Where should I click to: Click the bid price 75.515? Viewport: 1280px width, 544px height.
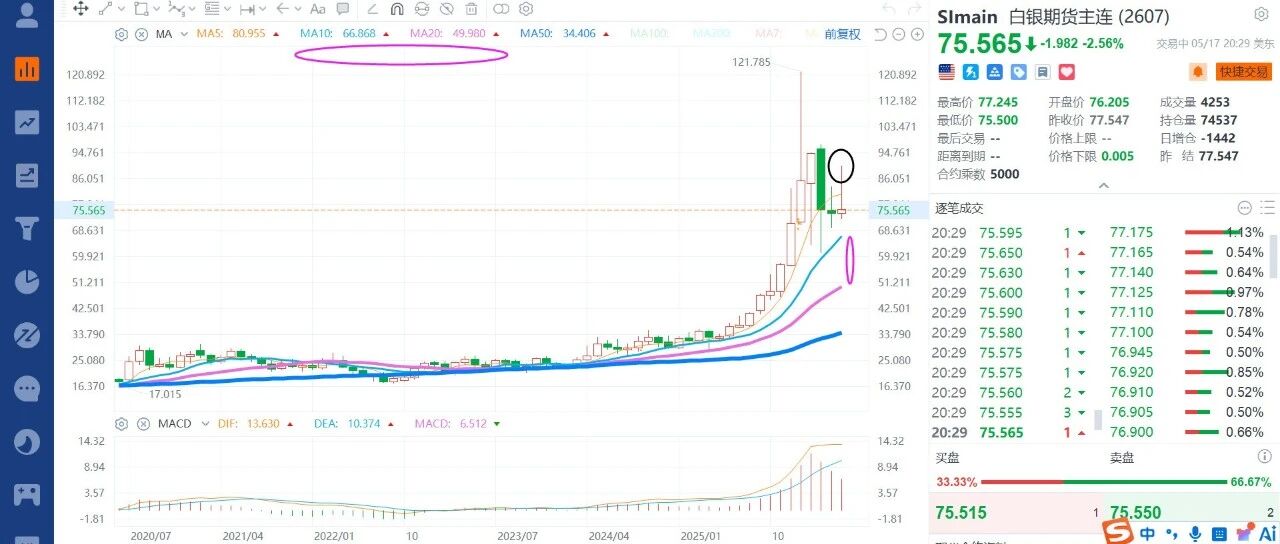click(961, 512)
